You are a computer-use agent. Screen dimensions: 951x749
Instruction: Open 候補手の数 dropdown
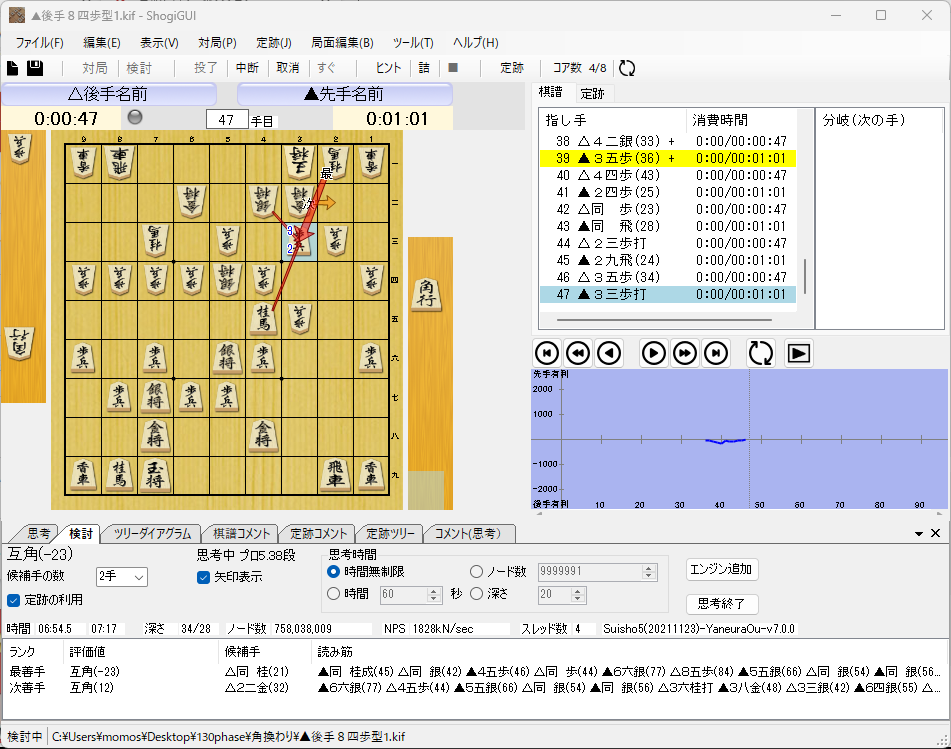click(122, 577)
